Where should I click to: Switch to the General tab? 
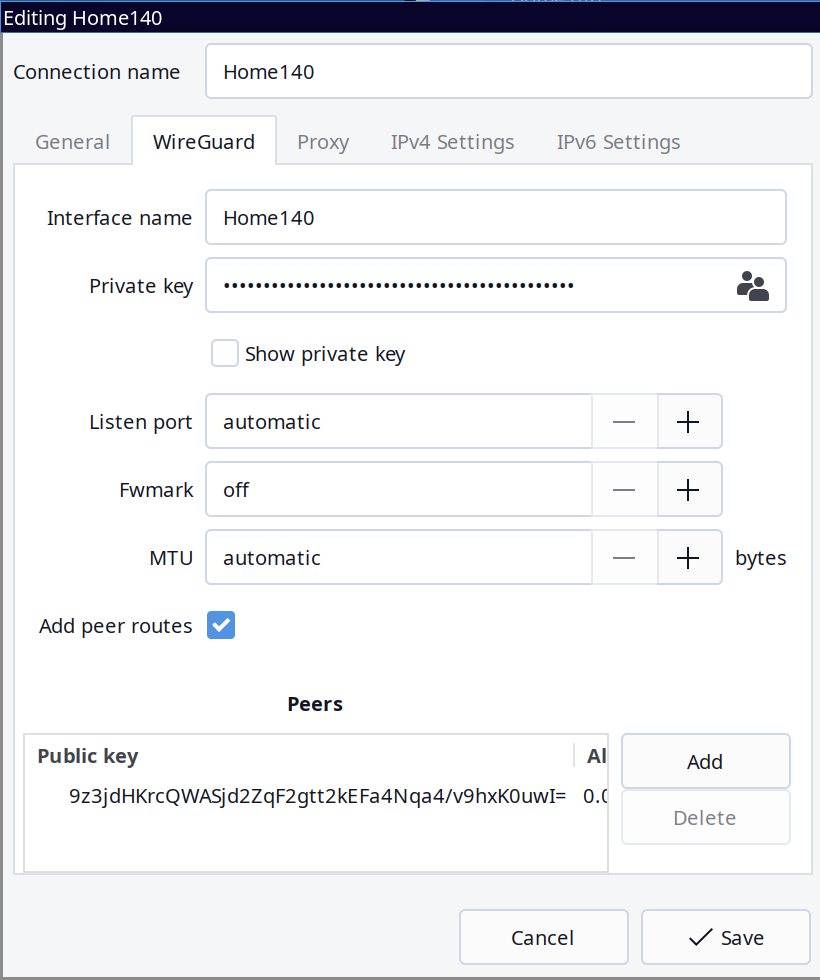[x=72, y=142]
